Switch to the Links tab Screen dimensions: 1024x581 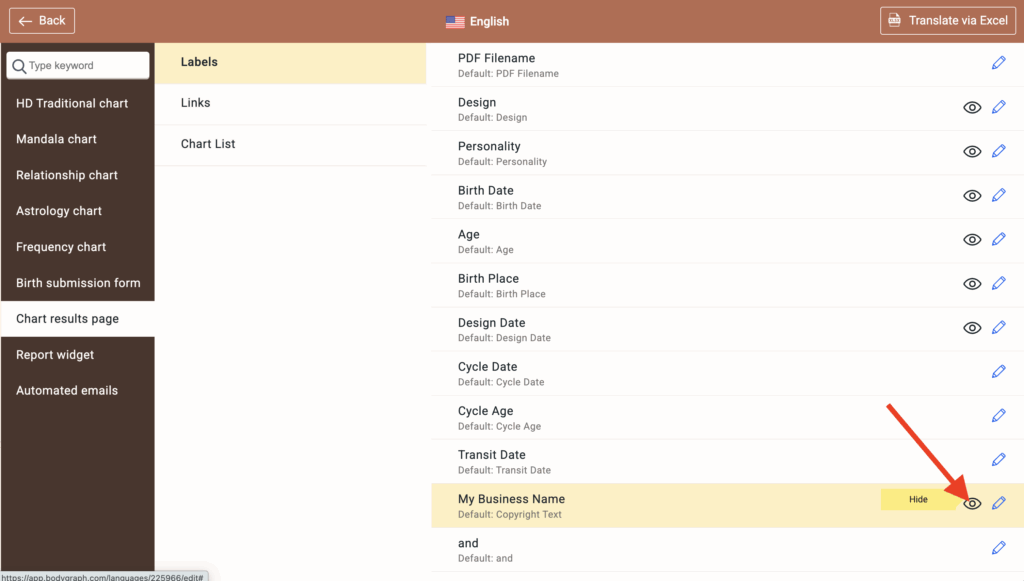(196, 103)
